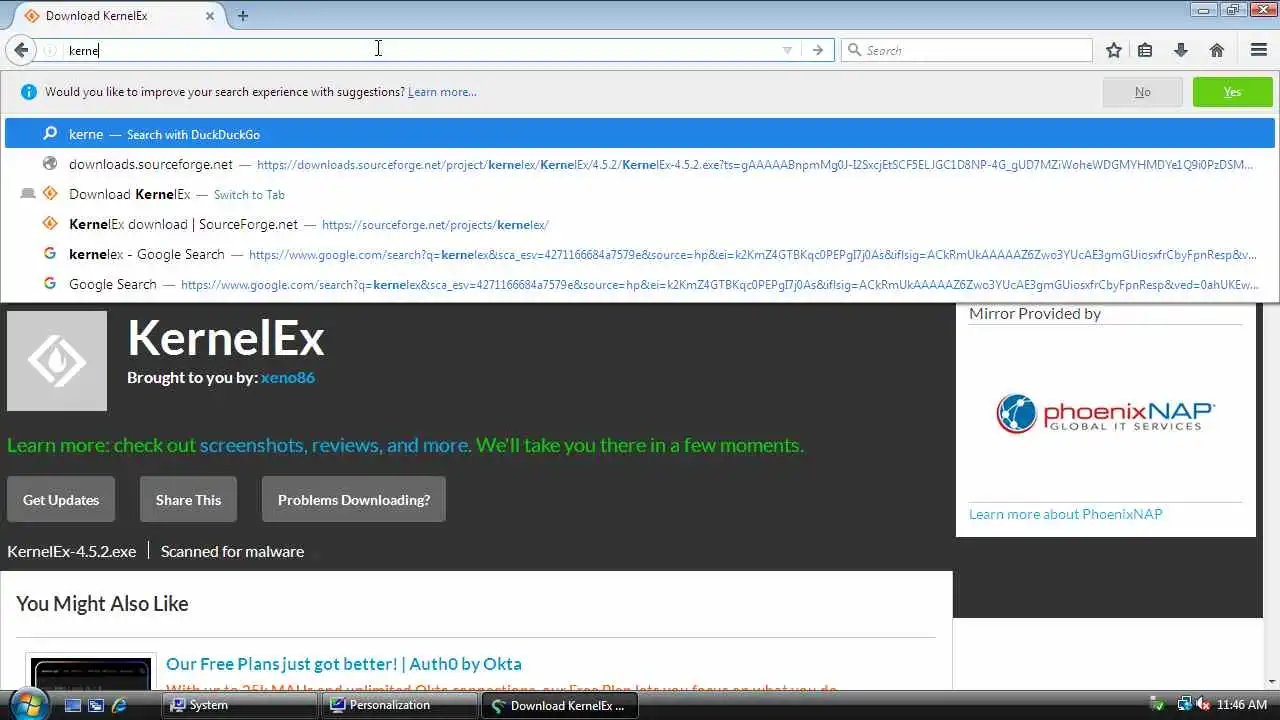Show bookmarks list icon
The image size is (1280, 720).
point(1146,50)
